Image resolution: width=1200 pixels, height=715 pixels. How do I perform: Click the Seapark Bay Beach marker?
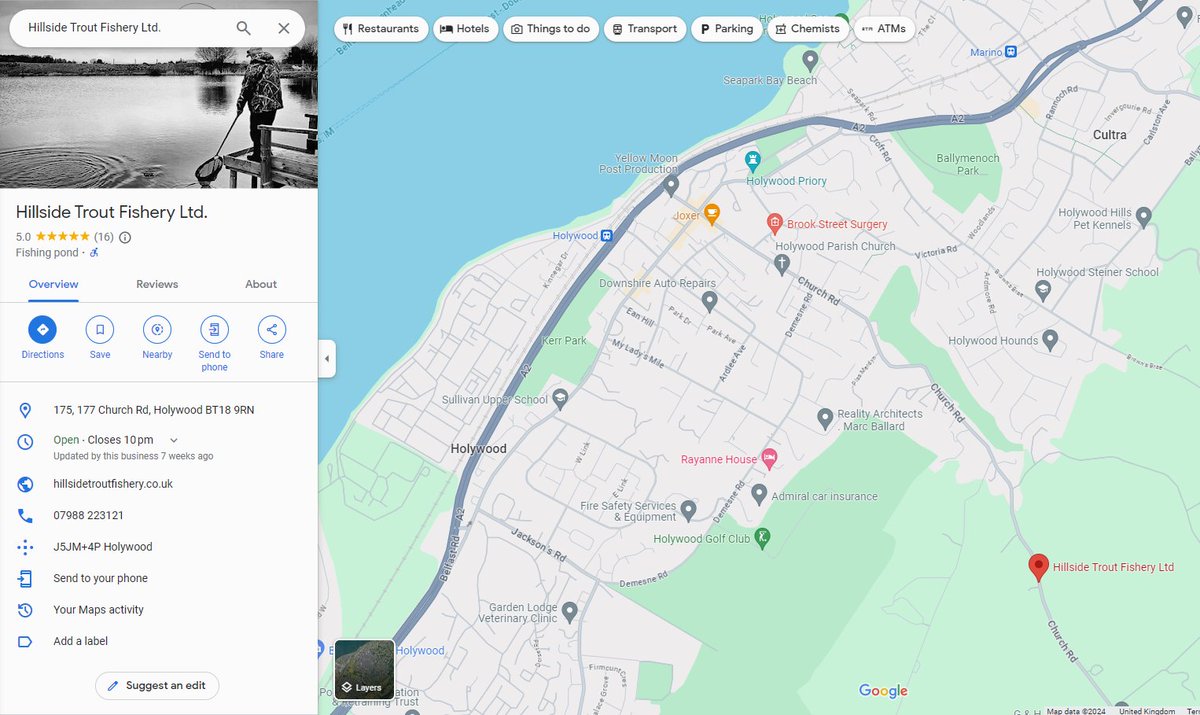click(x=810, y=61)
